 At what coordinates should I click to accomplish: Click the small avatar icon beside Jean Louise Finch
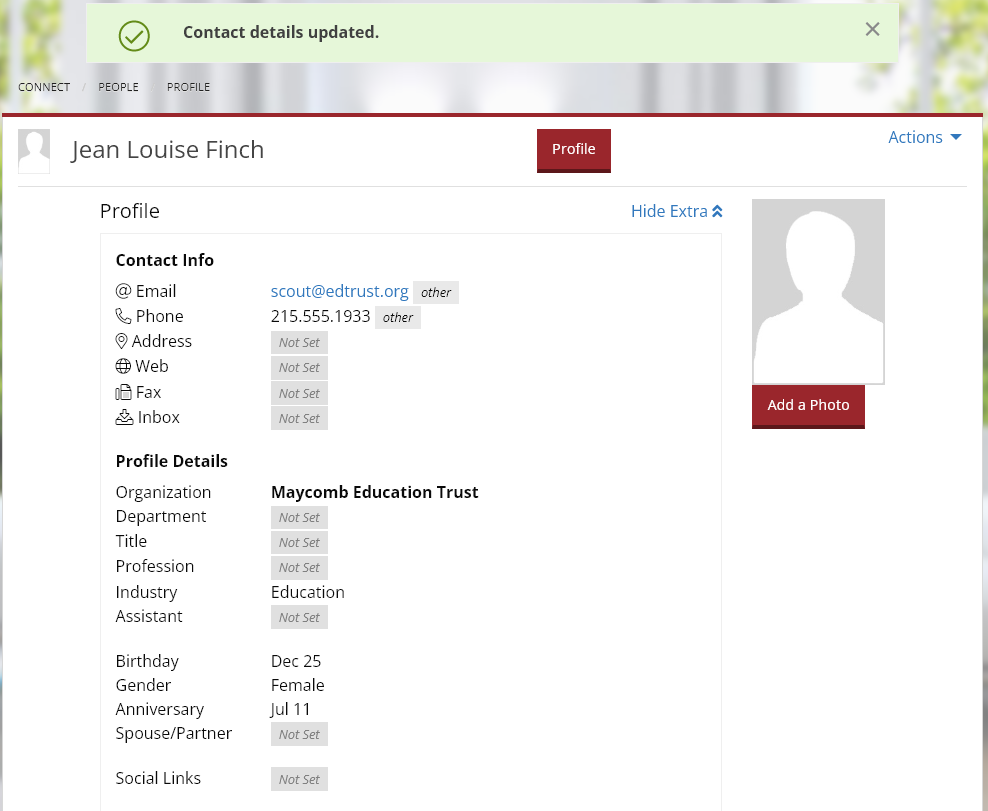34,150
